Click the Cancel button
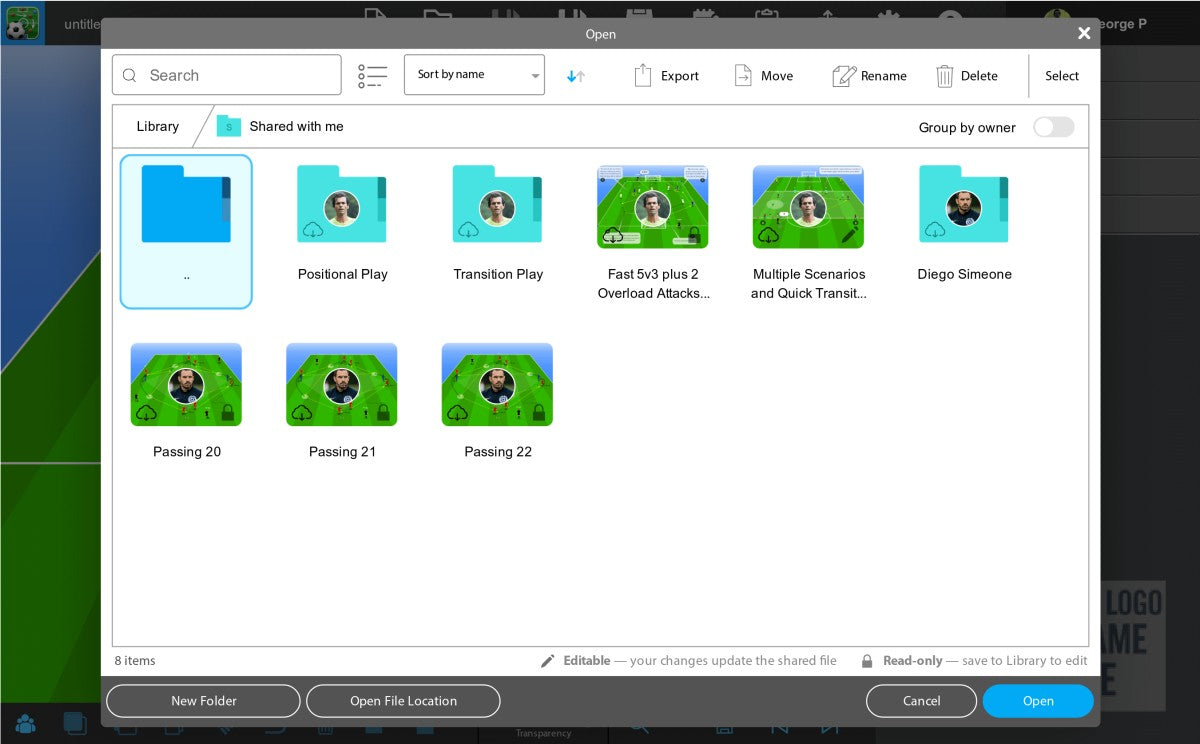The width and height of the screenshot is (1200, 744). click(921, 701)
